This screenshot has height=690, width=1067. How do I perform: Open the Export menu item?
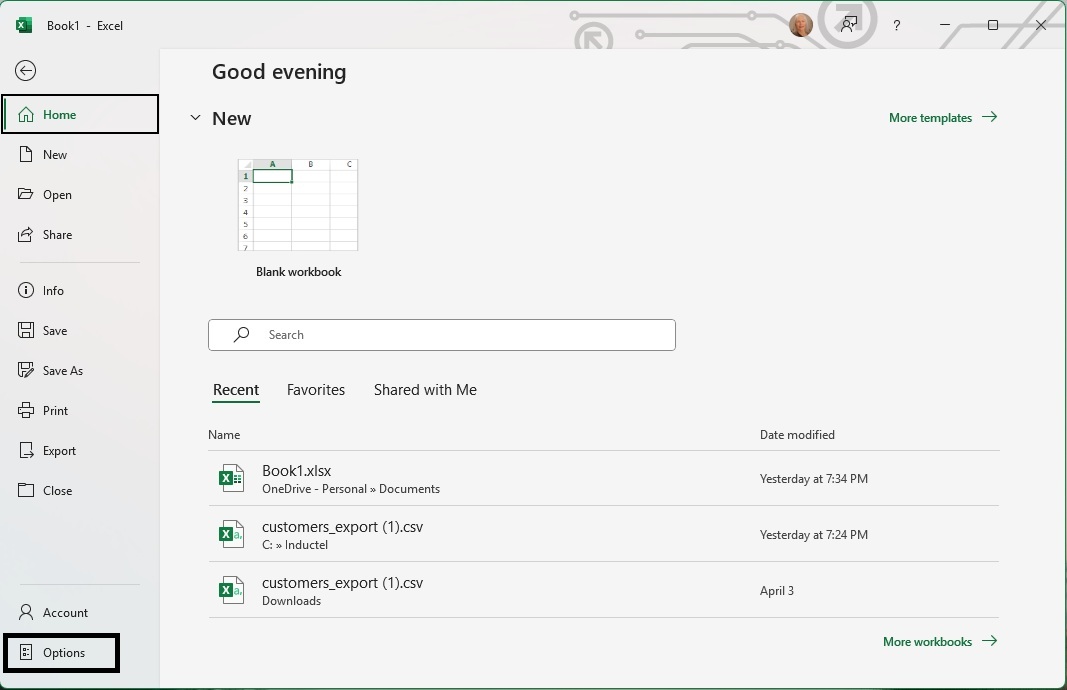pos(59,451)
